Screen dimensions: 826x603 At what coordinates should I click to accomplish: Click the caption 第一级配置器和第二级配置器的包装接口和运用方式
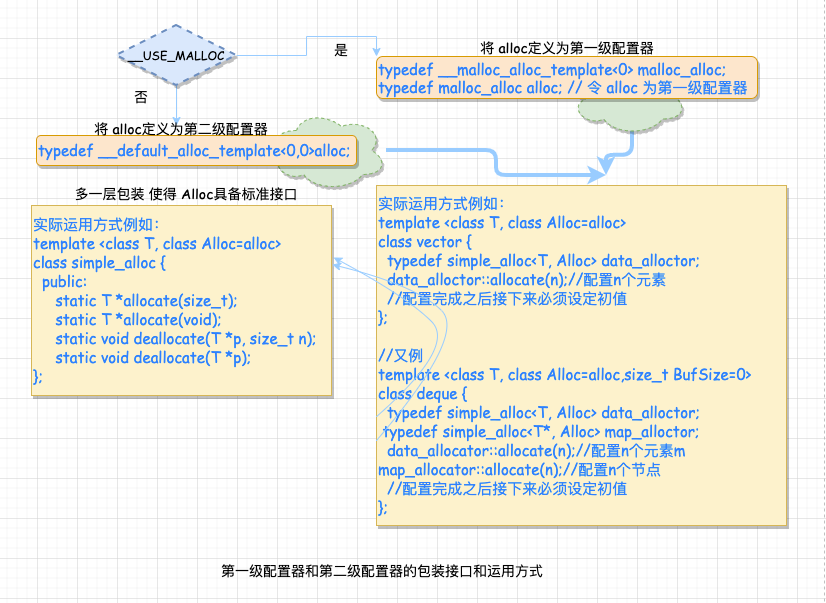pyautogui.click(x=382, y=571)
